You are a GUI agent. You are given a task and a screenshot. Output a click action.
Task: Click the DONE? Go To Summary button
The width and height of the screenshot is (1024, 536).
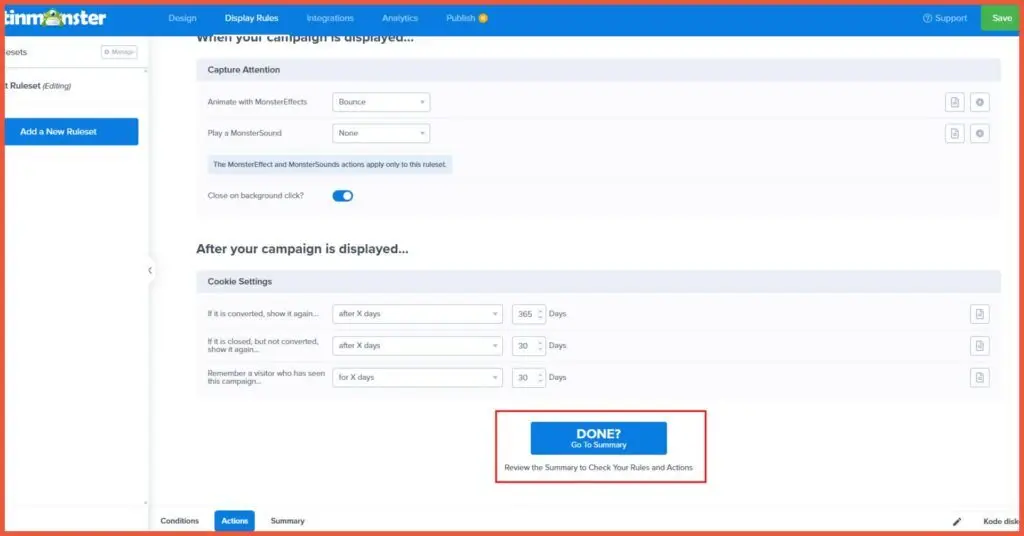click(598, 438)
